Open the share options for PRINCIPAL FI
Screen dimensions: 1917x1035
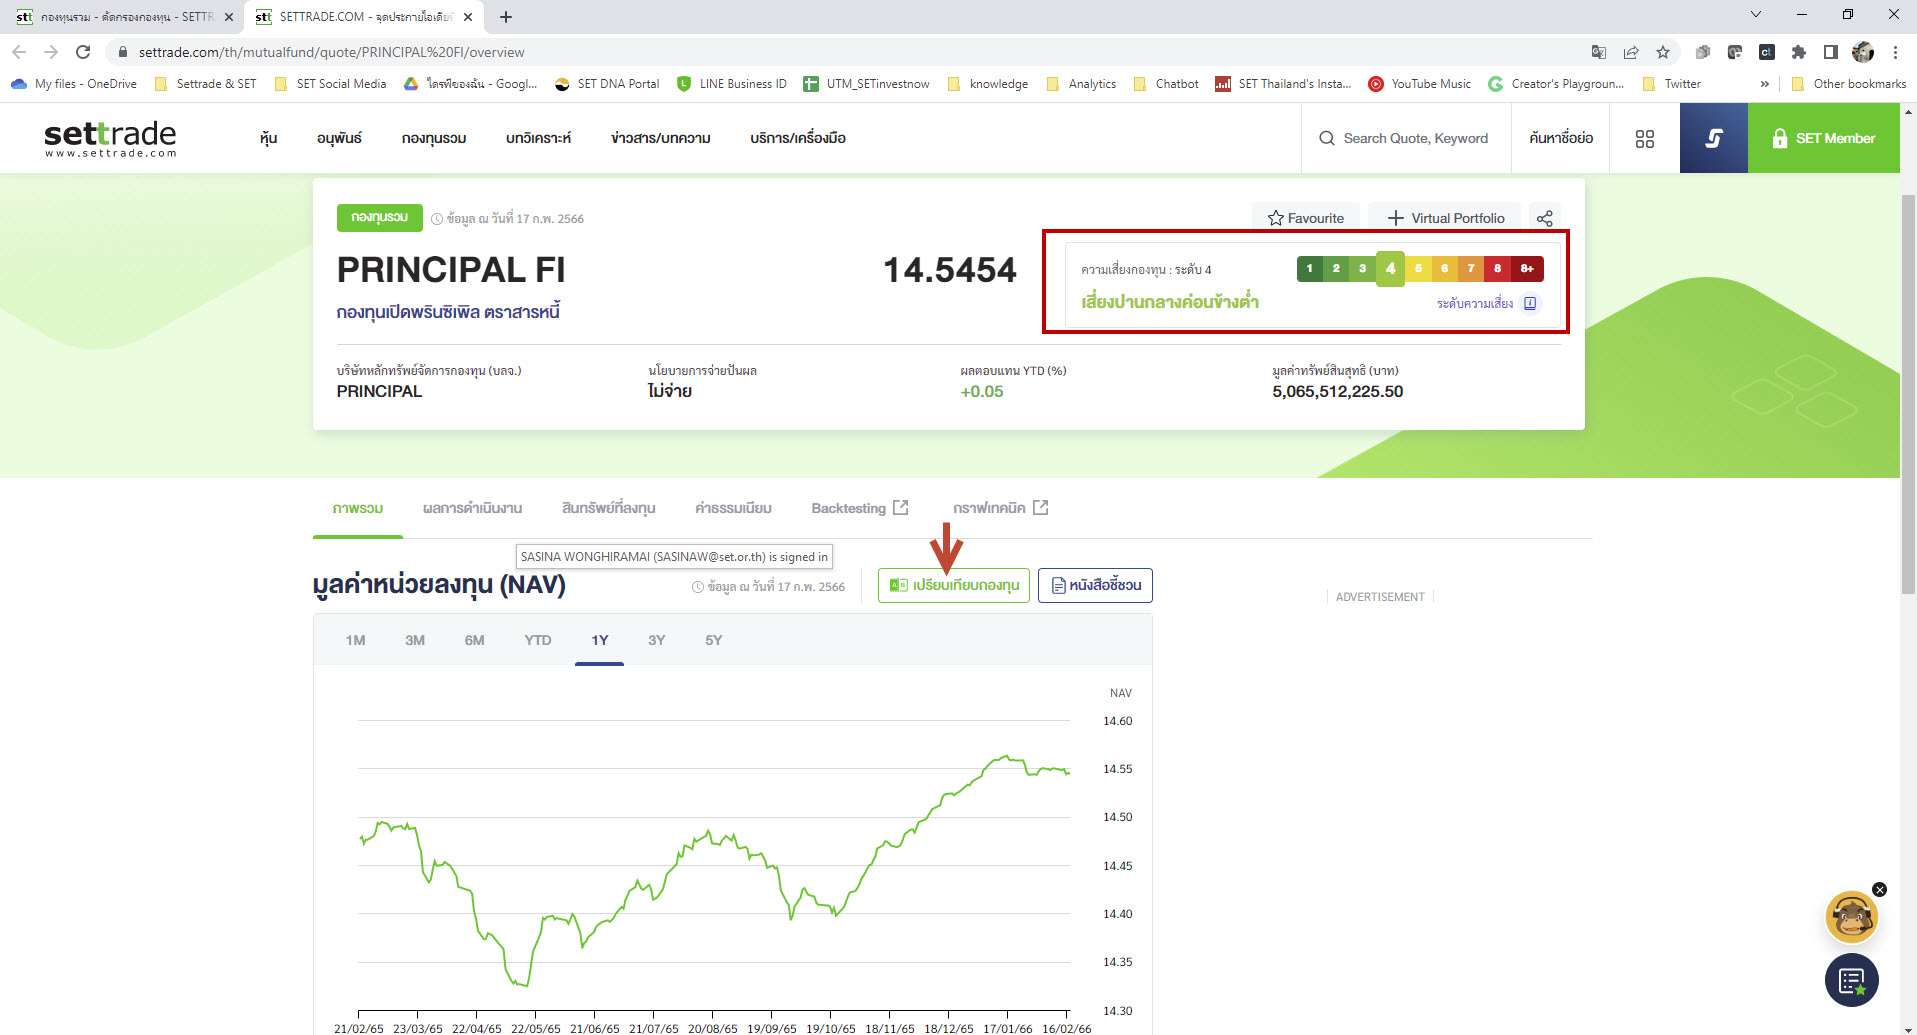[1545, 217]
